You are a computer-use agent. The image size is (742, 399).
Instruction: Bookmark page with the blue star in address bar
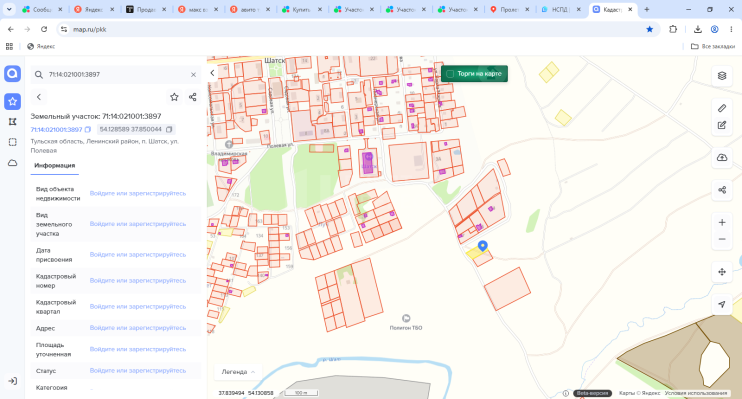650,29
